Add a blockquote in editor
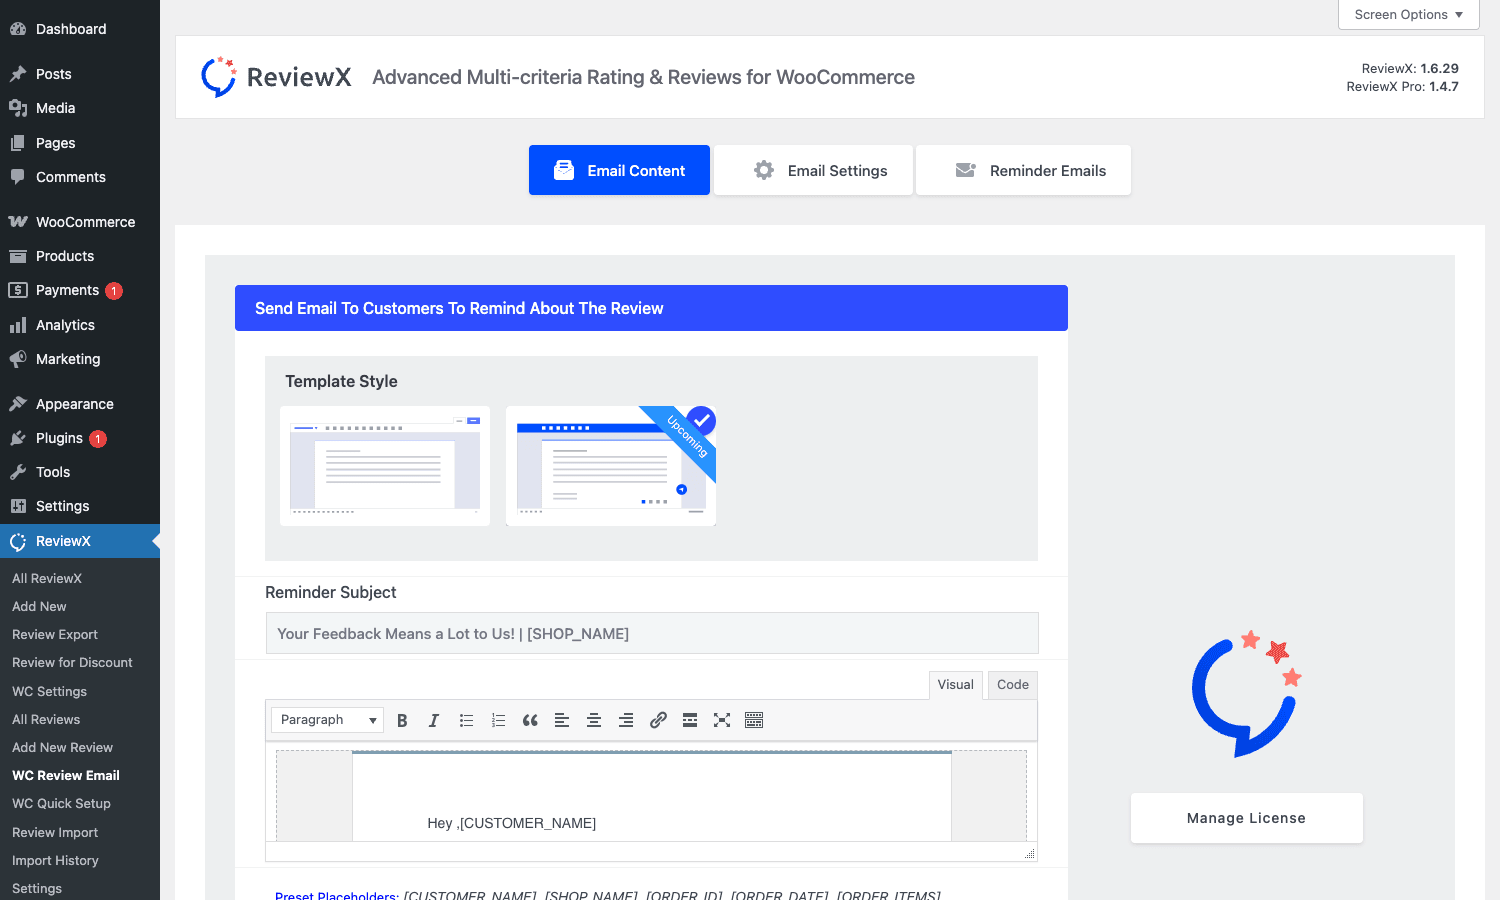1500x900 pixels. tap(530, 720)
